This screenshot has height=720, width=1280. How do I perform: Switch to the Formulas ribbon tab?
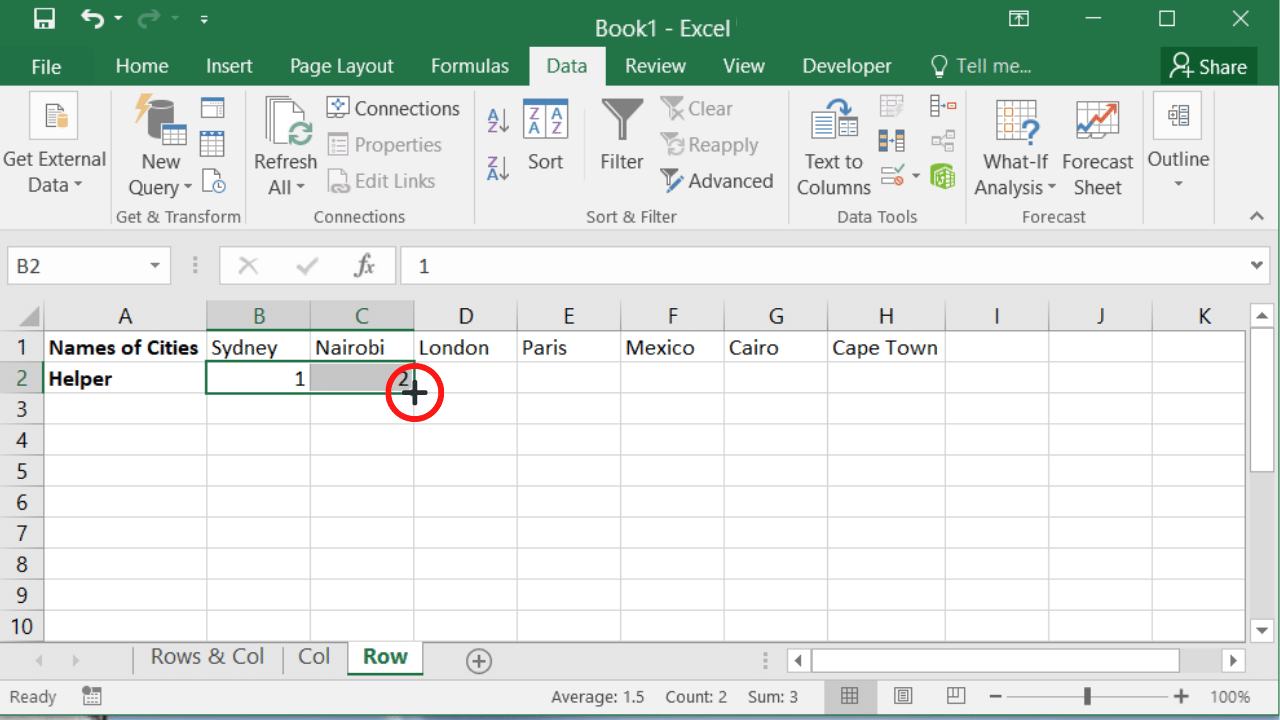tap(469, 66)
